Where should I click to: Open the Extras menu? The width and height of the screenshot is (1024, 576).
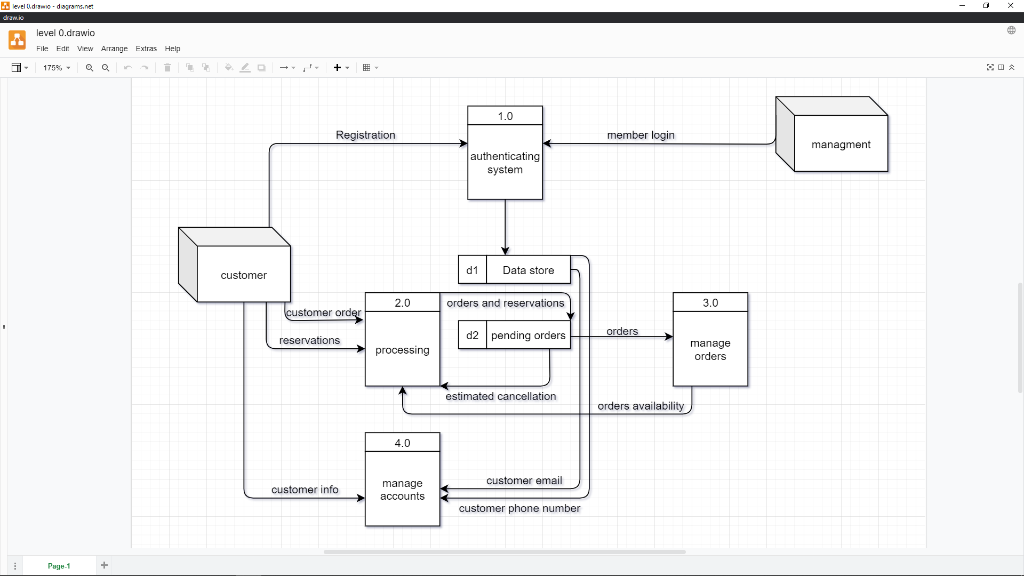146,48
